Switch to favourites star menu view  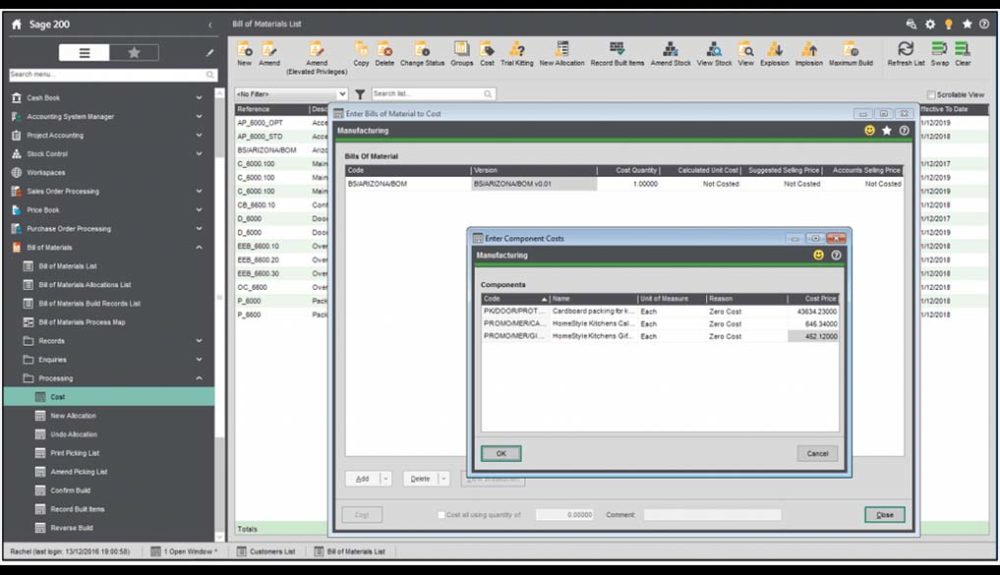(134, 52)
